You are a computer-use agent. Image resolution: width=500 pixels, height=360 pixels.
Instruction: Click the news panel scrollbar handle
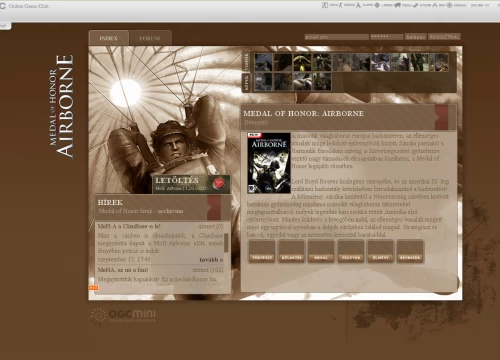(226, 243)
